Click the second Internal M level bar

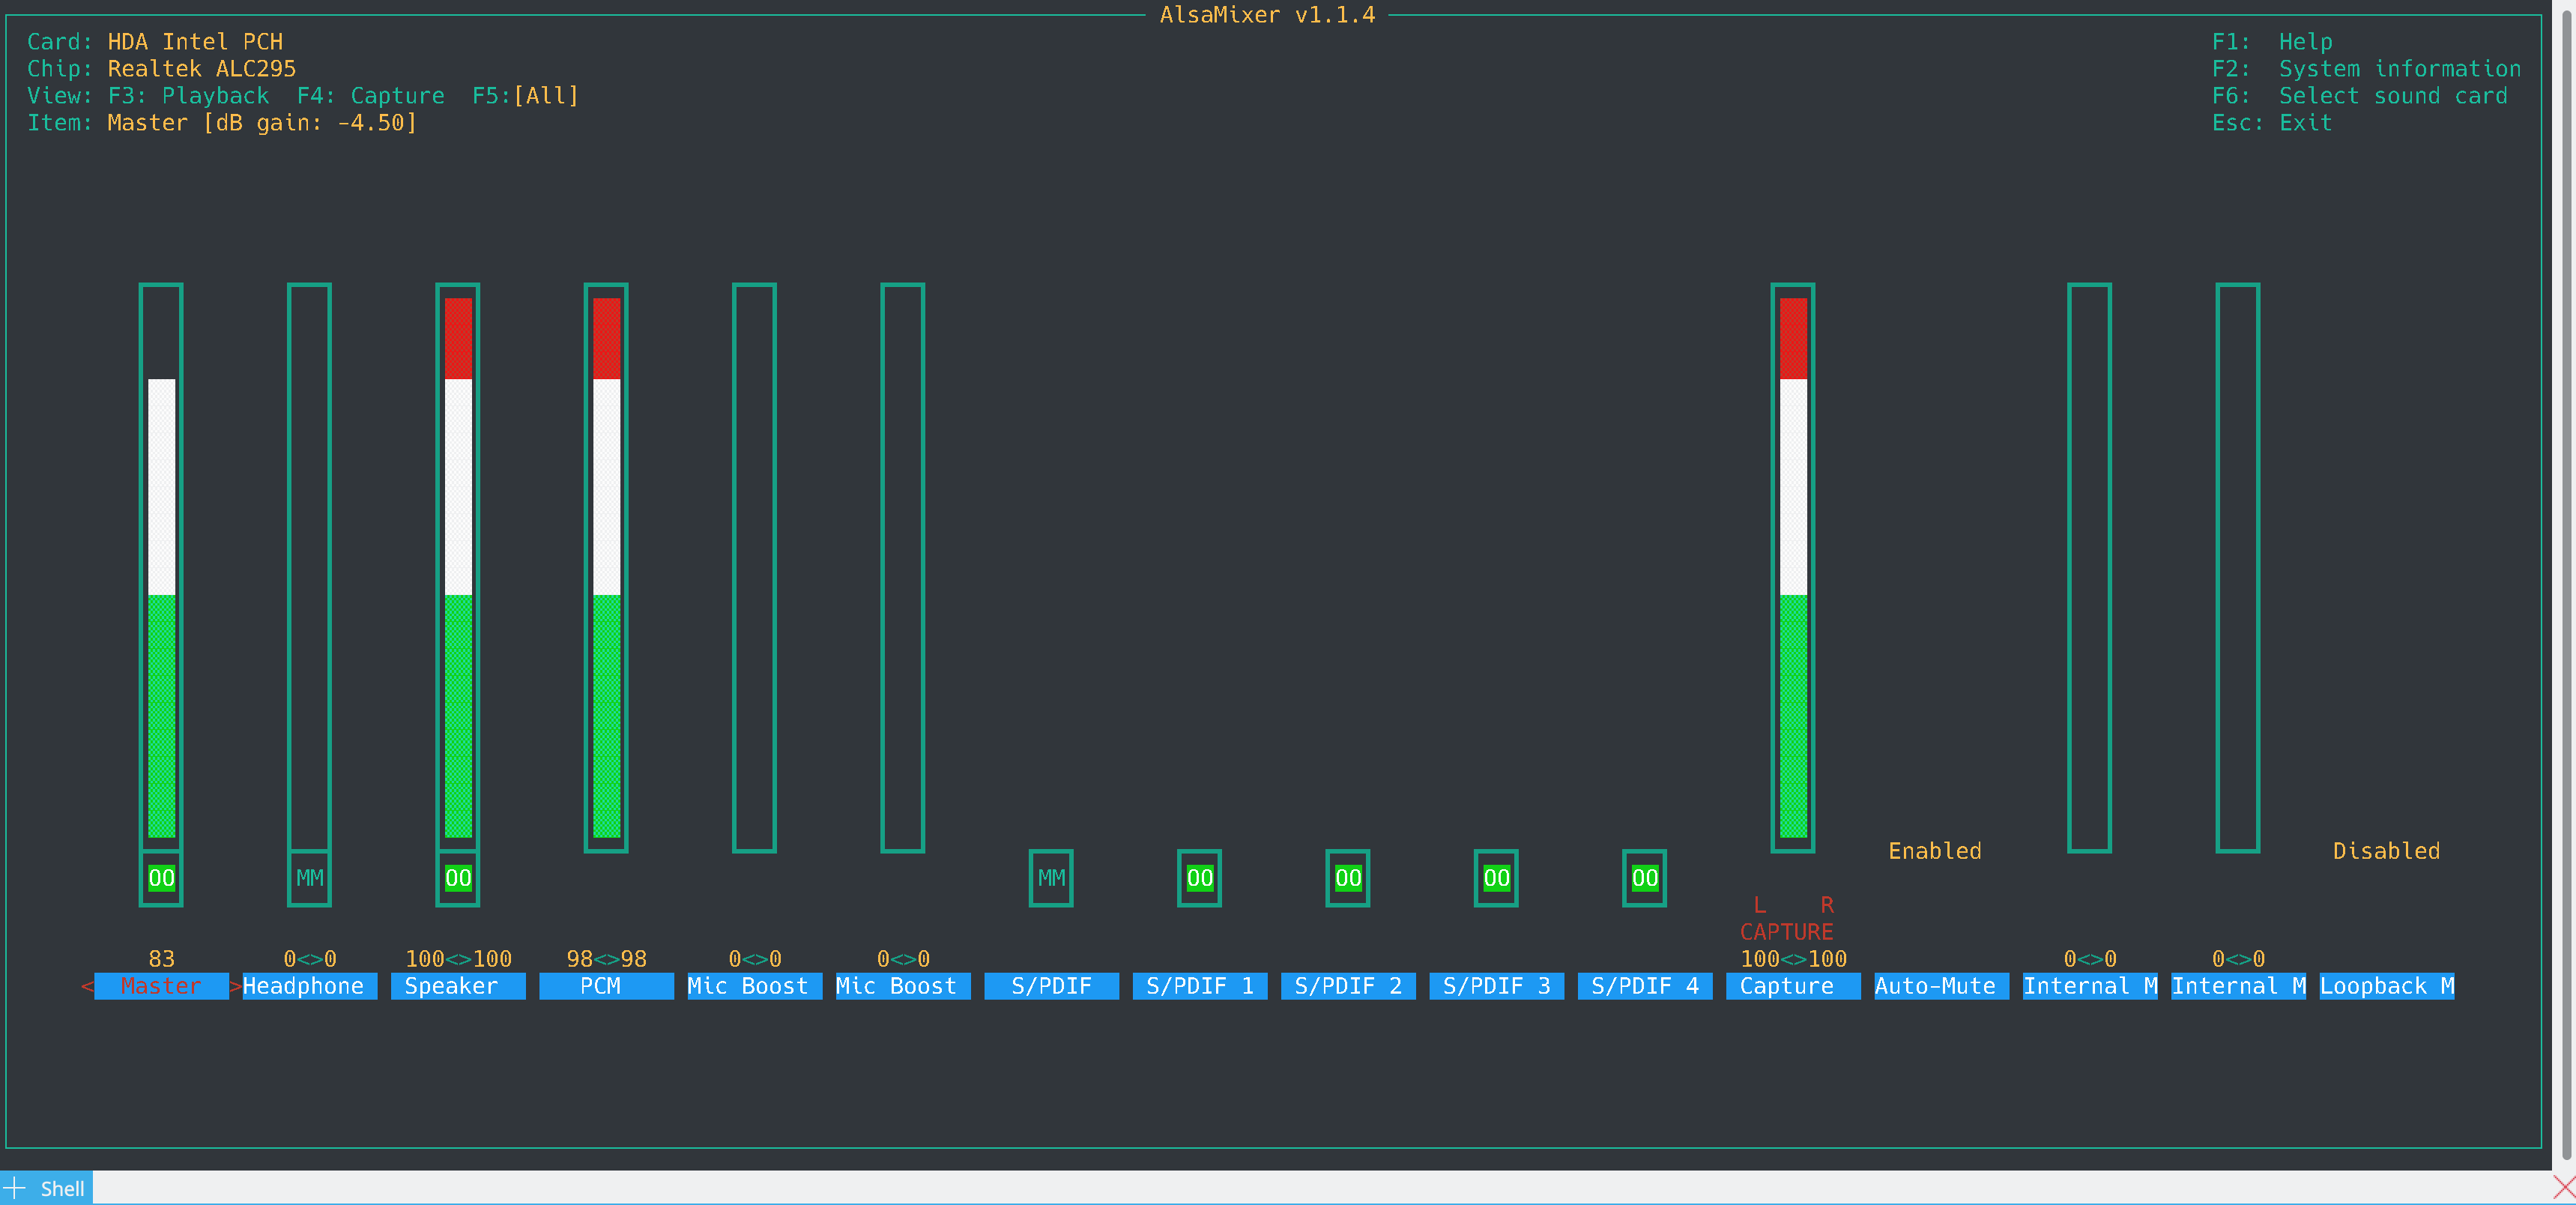tap(2238, 567)
